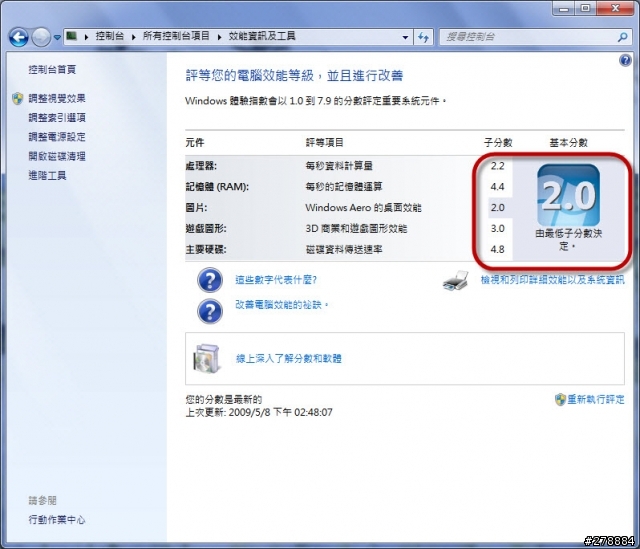This screenshot has width=640, height=549.
Task: Go back with the blue Back arrow
Action: tap(19, 38)
